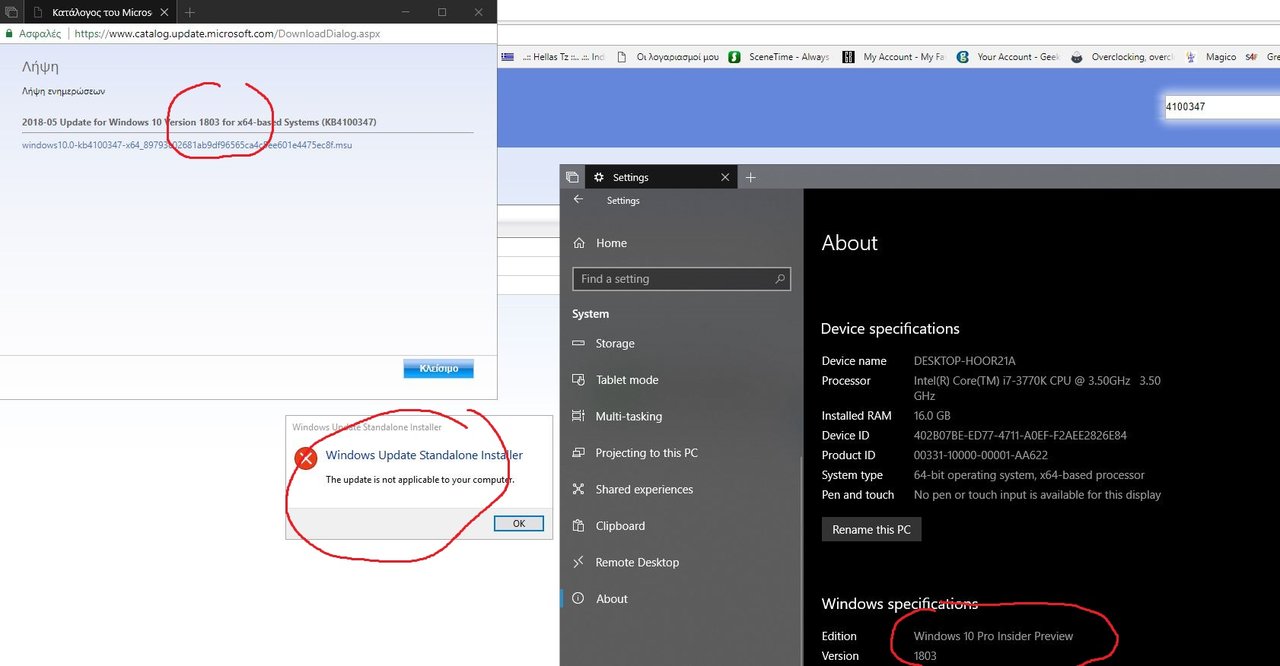Click the back arrow in Settings
This screenshot has height=666, width=1280.
point(578,200)
